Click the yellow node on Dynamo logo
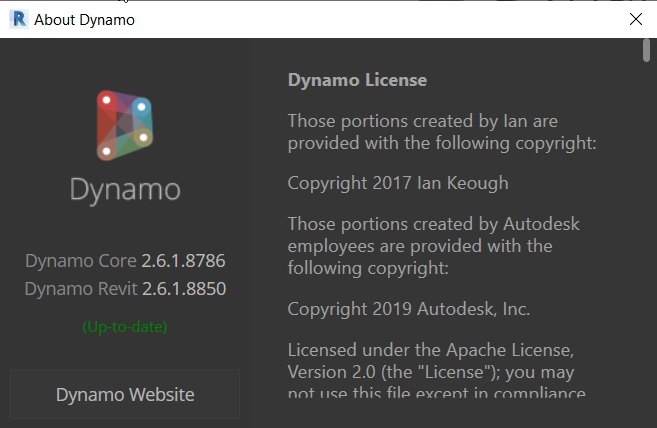 143,137
